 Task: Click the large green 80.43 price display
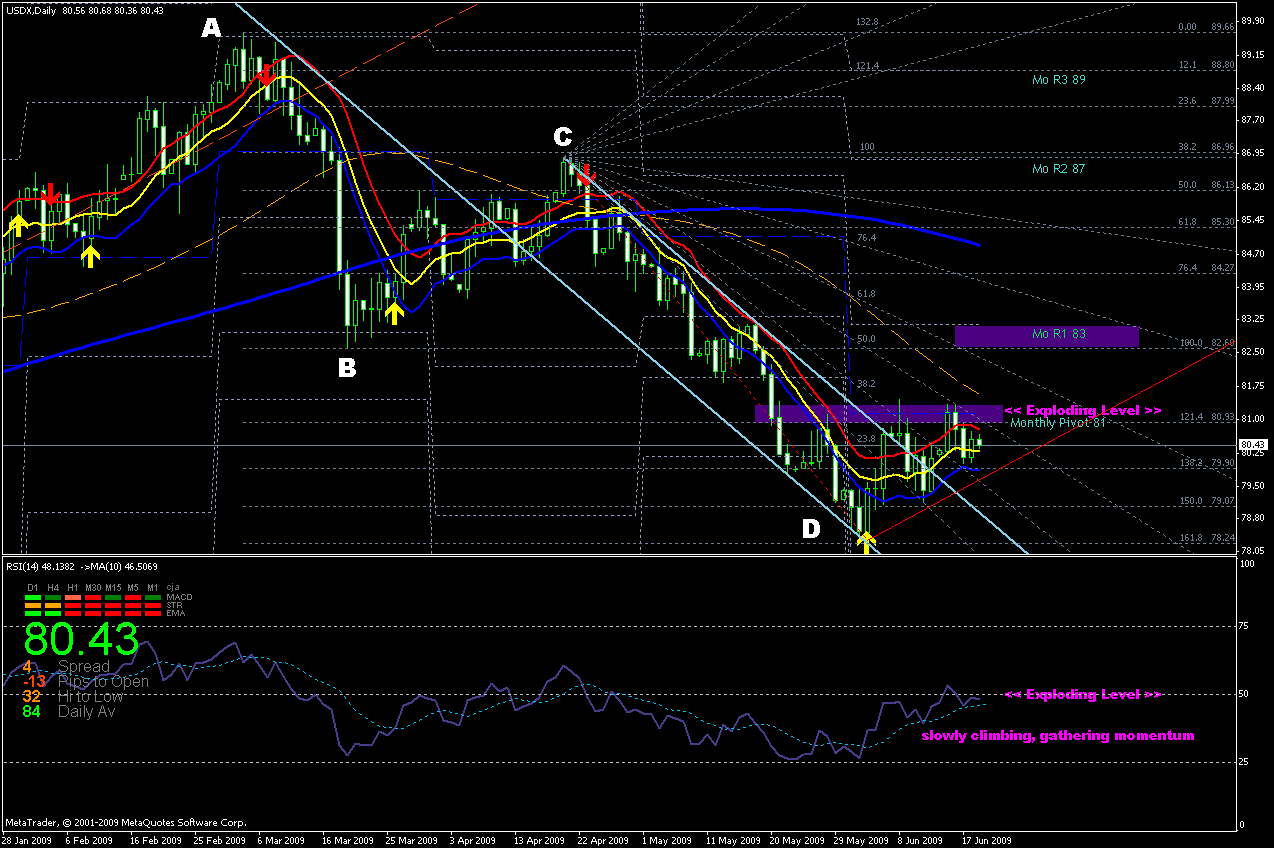click(x=81, y=639)
